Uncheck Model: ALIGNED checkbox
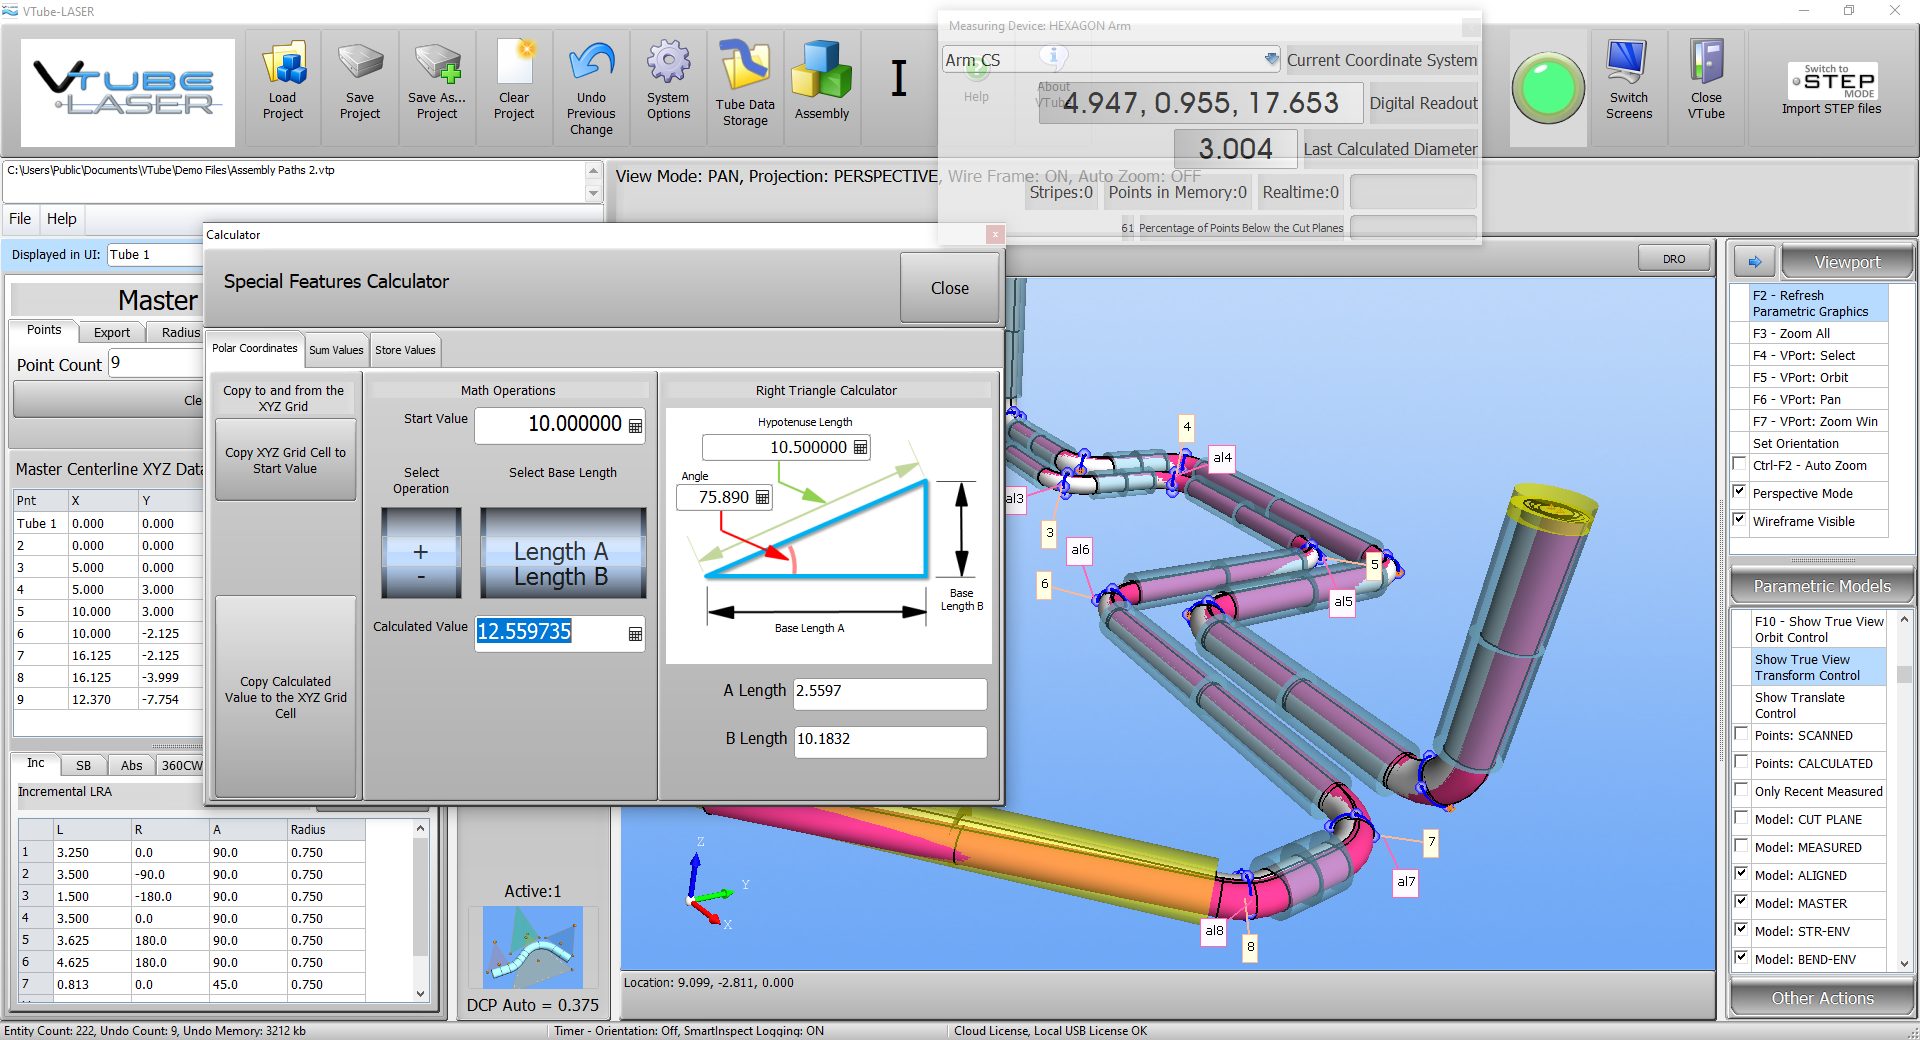The height and width of the screenshot is (1040, 1920). 1742,874
